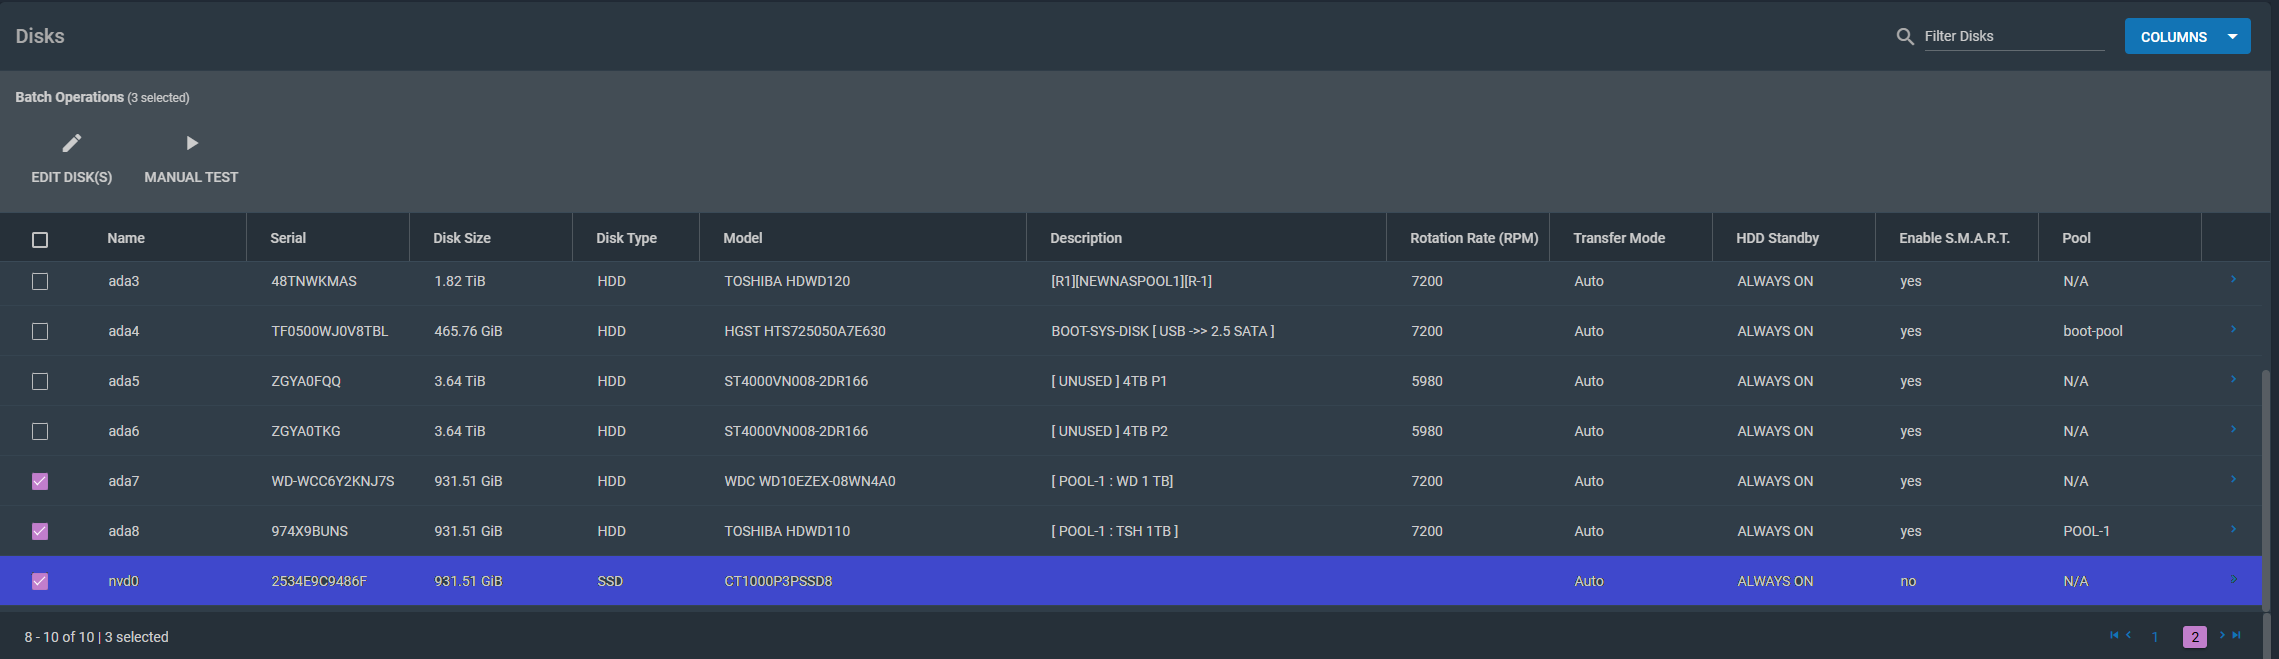Screen dimensions: 2279x659
Task: Switch to page 1 of disks
Action: tap(2155, 637)
